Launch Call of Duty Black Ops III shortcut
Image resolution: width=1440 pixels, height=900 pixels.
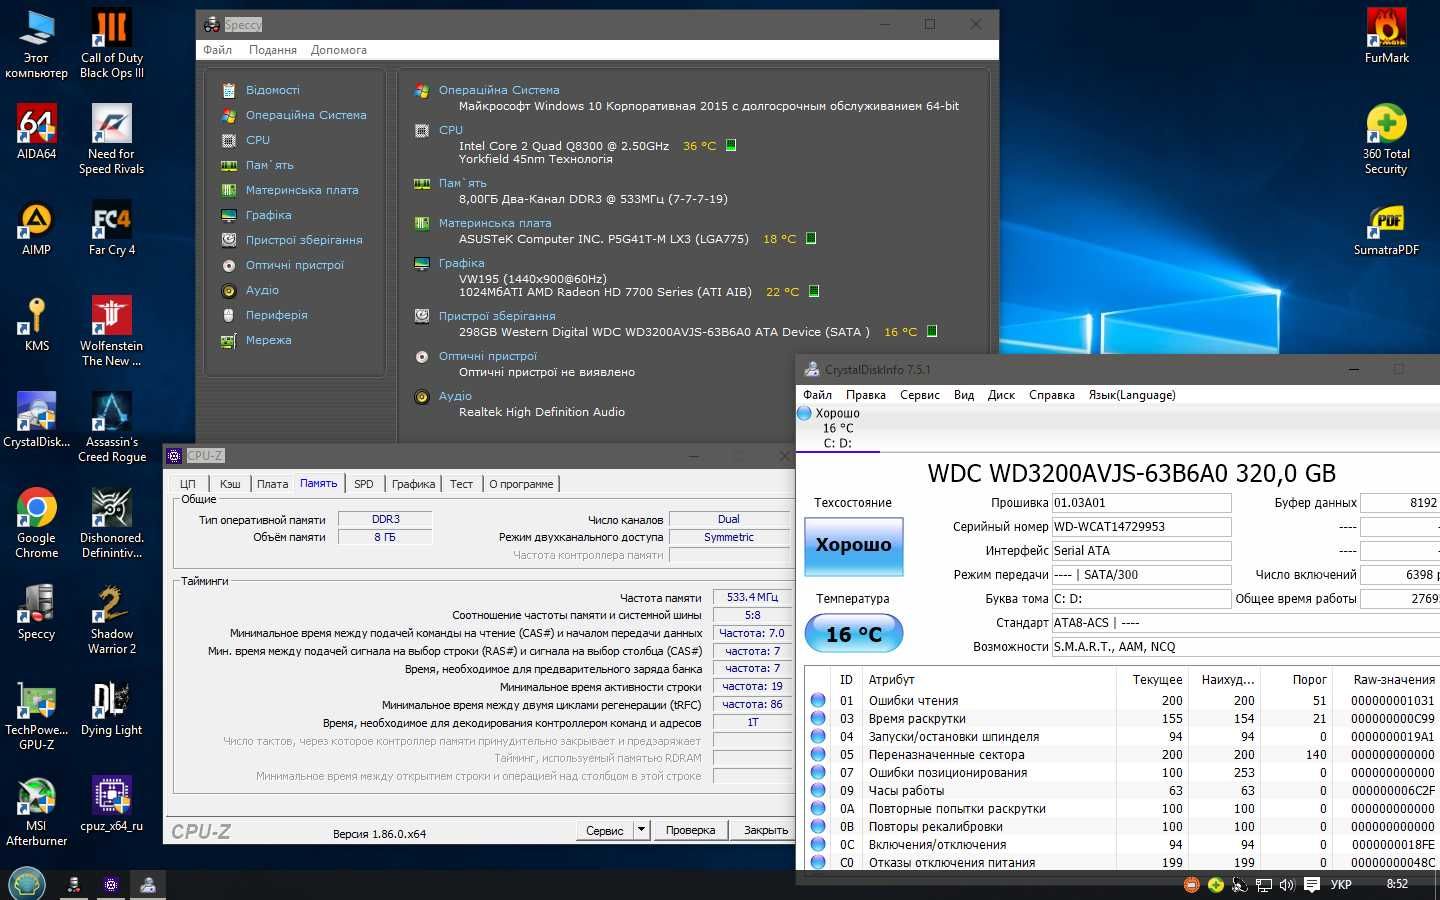(111, 43)
